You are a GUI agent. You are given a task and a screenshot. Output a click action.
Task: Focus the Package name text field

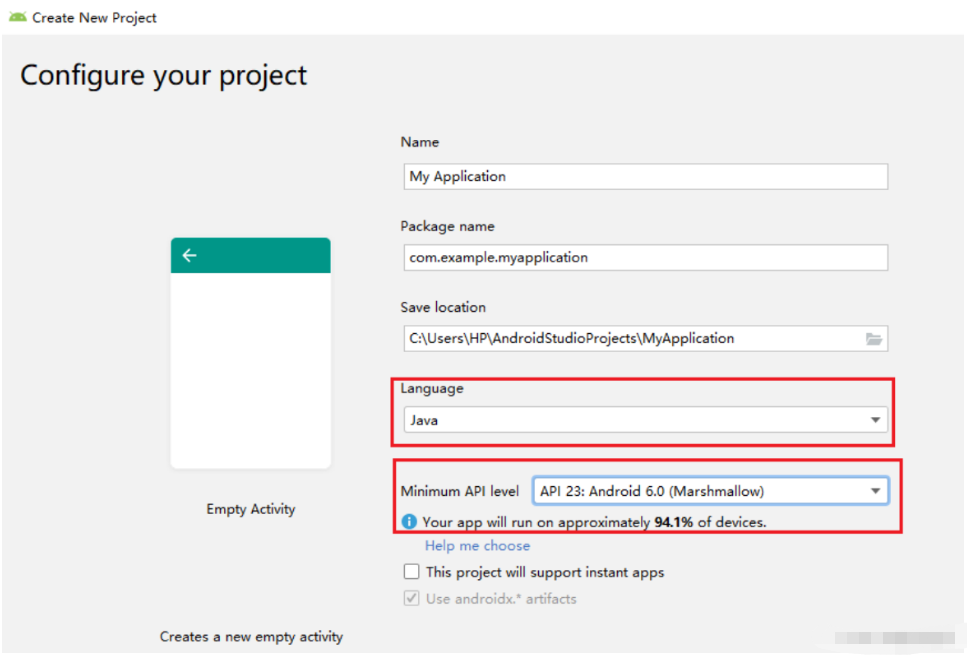645,258
